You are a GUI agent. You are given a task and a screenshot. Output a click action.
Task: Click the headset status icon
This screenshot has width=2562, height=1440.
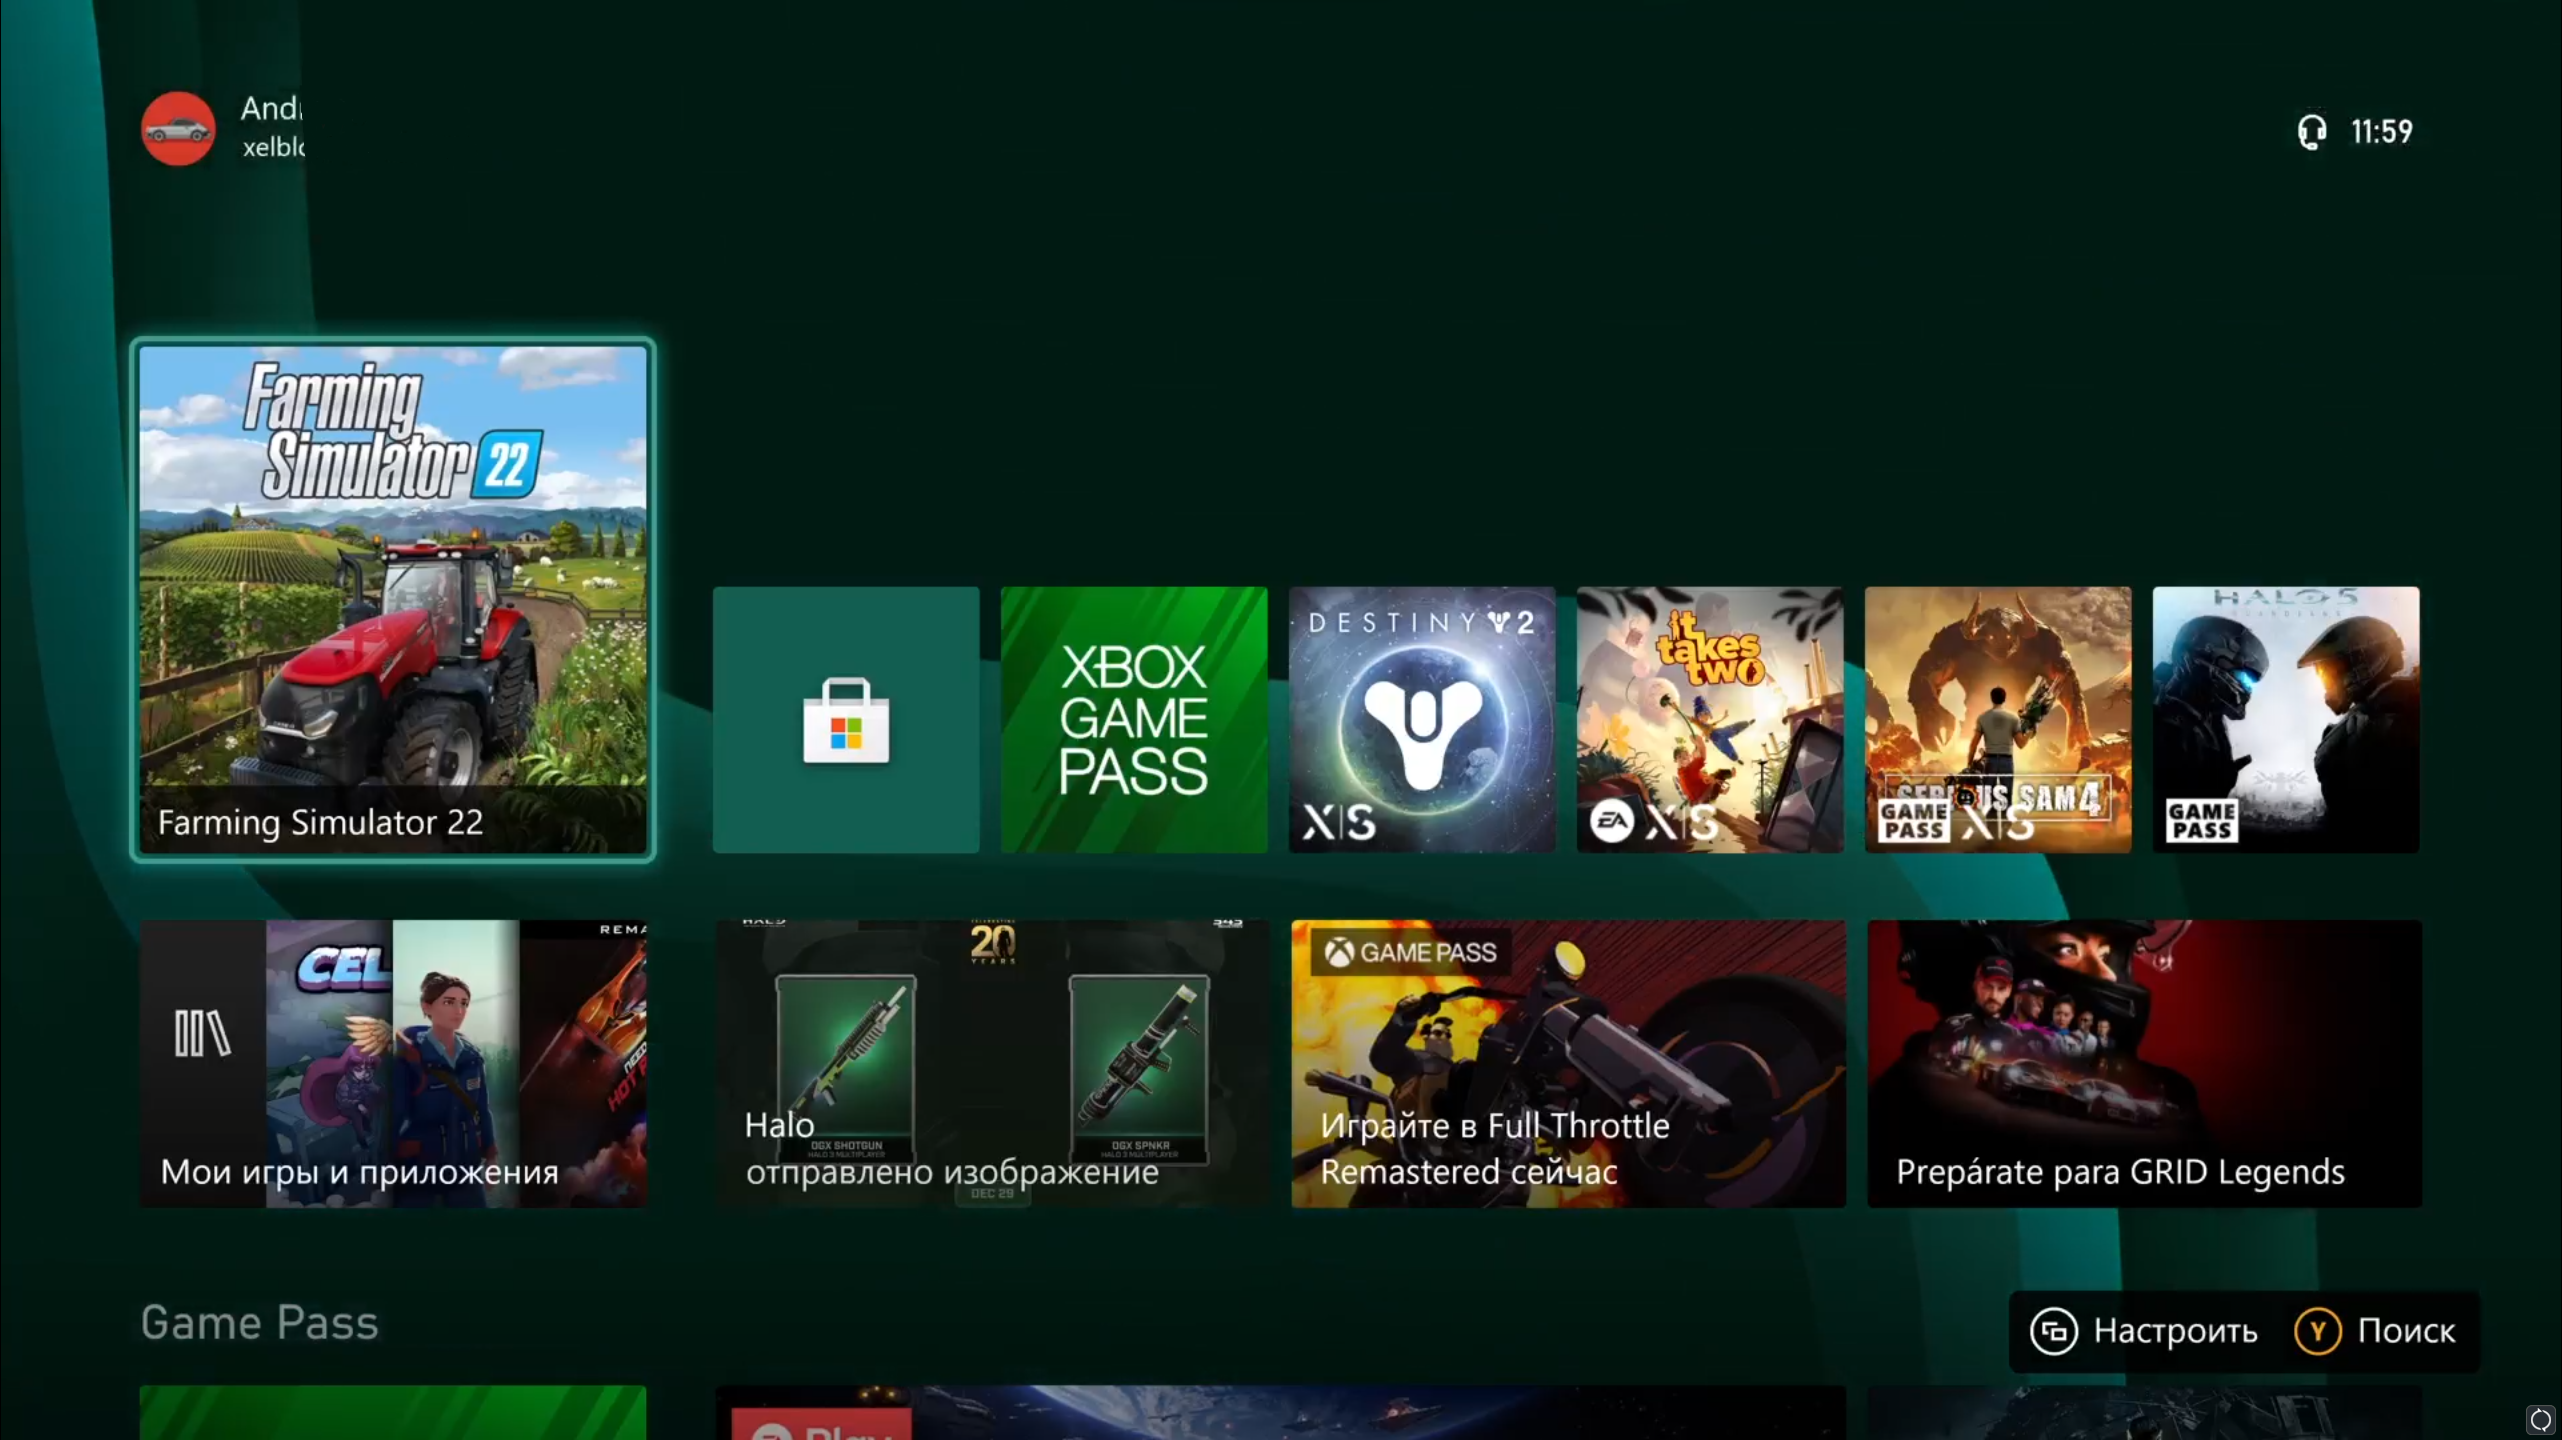click(x=2312, y=132)
